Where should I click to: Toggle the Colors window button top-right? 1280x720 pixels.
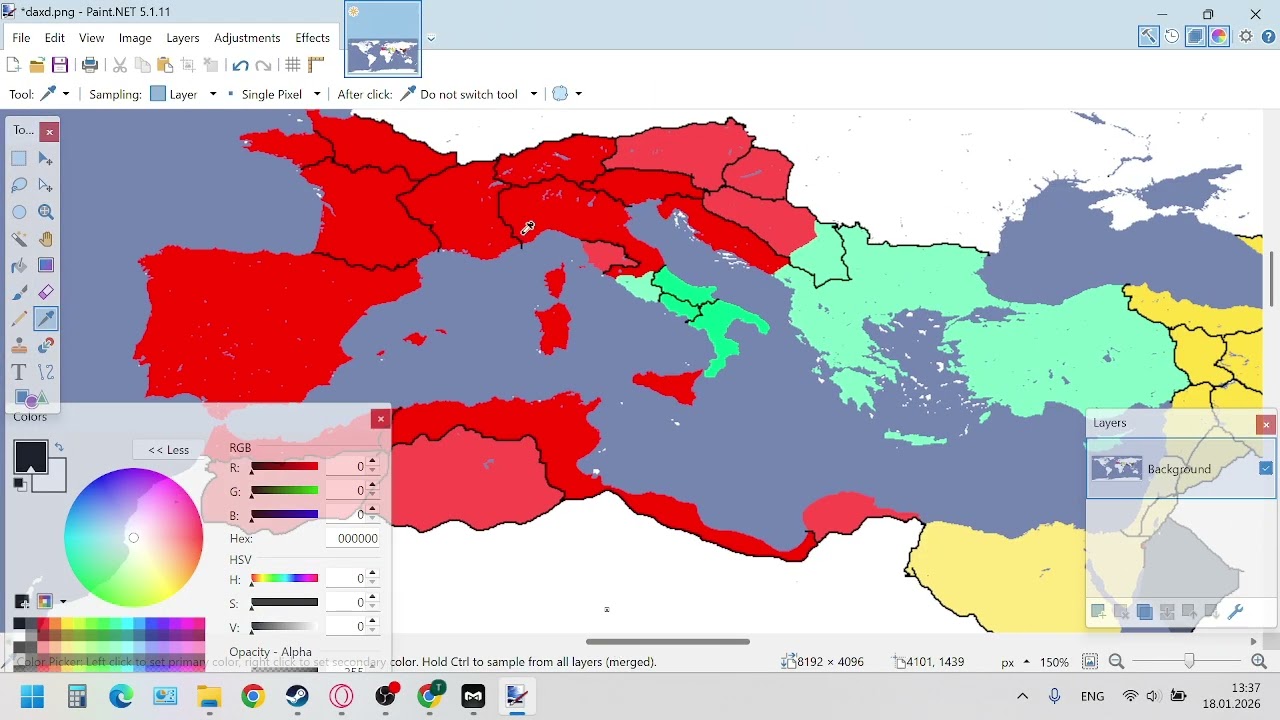click(x=1219, y=37)
